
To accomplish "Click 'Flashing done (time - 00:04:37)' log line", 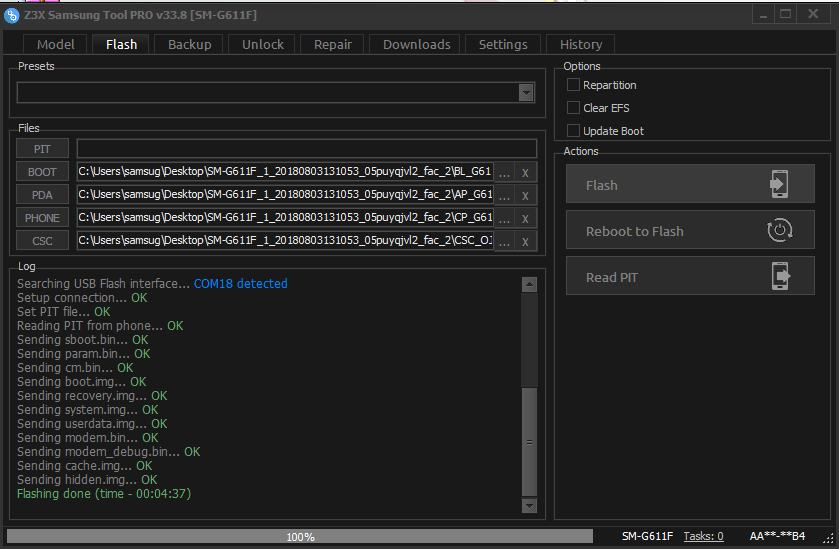I will pos(104,494).
